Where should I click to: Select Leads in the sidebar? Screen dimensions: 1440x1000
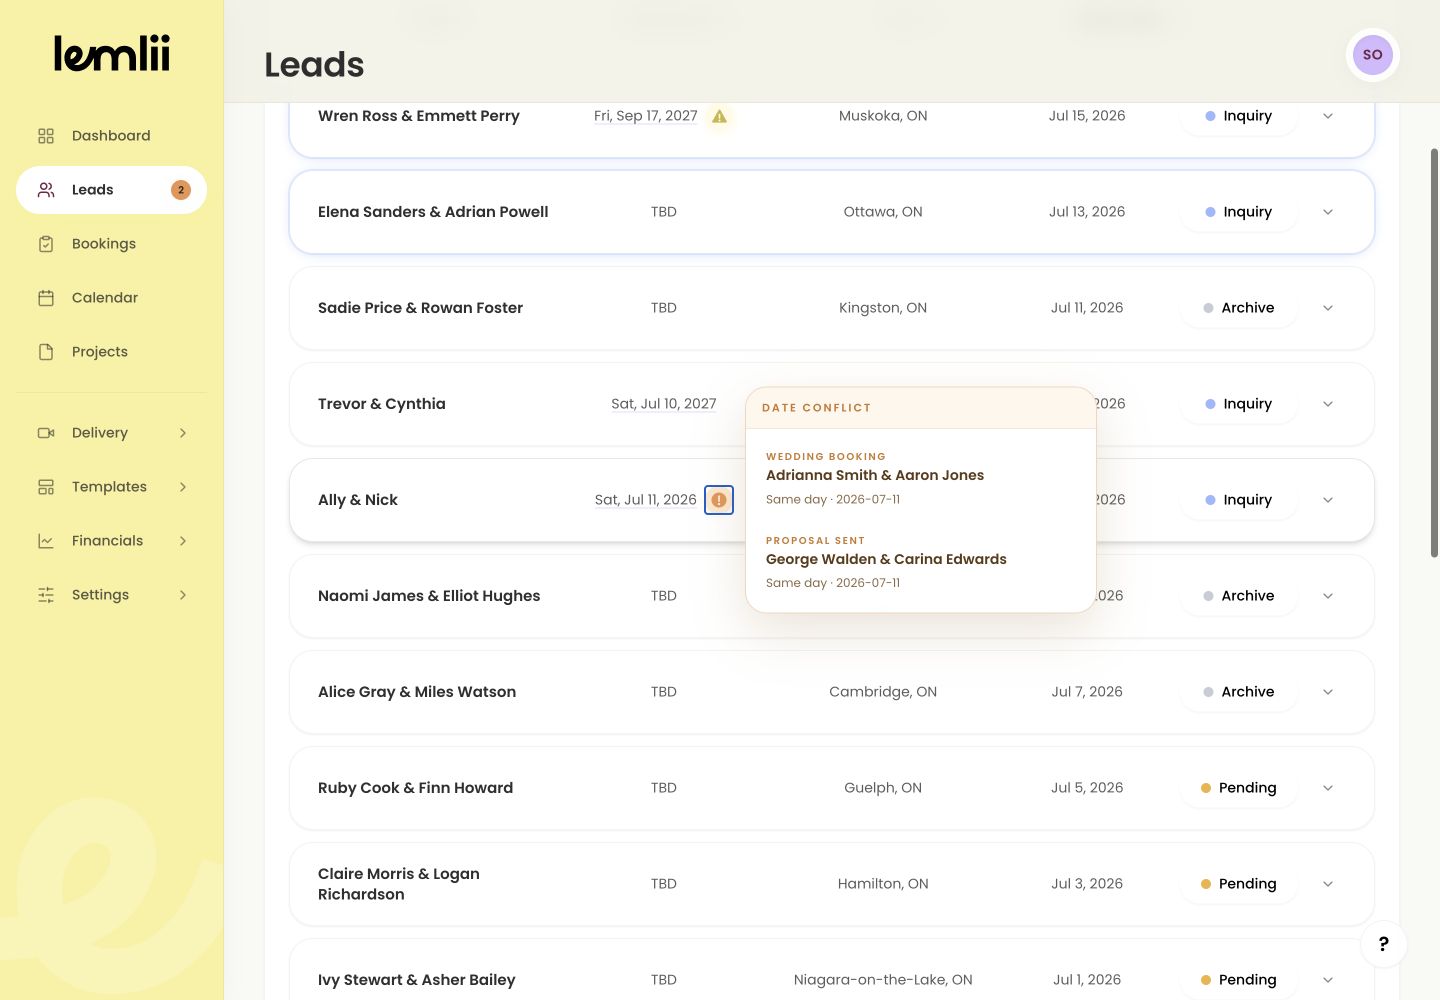coord(111,190)
